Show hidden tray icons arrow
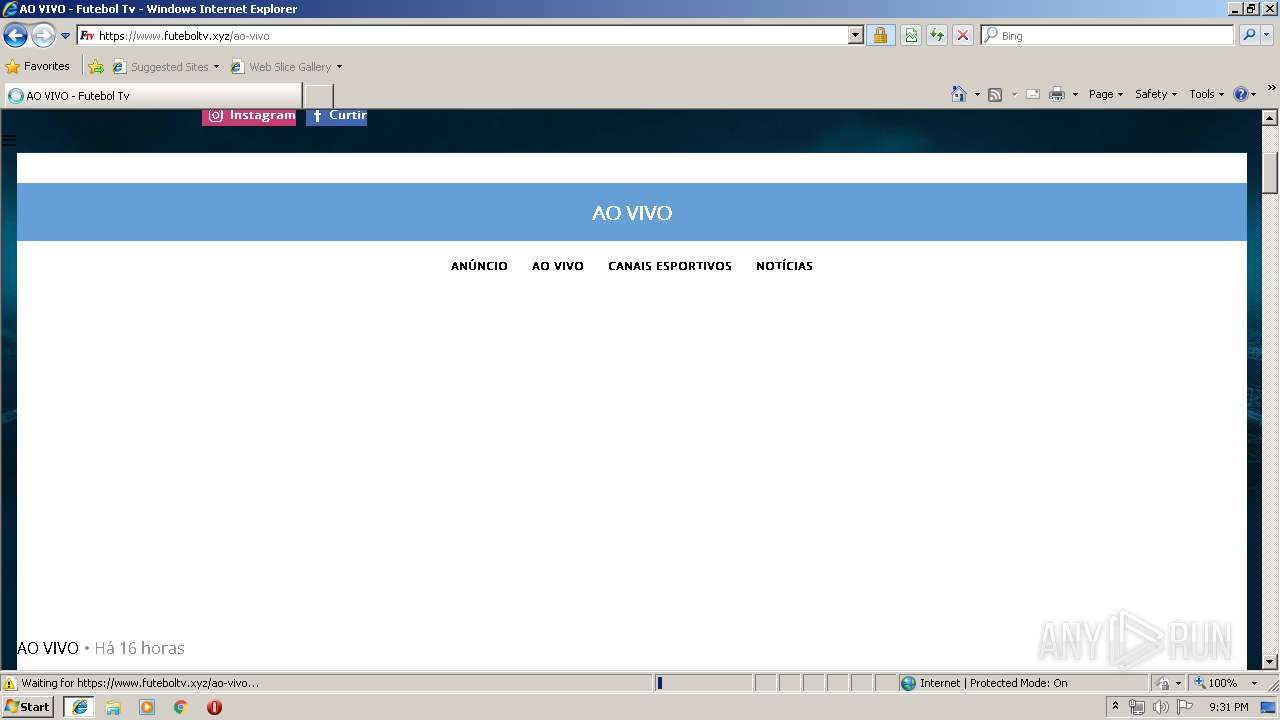1280x720 pixels. point(1116,706)
